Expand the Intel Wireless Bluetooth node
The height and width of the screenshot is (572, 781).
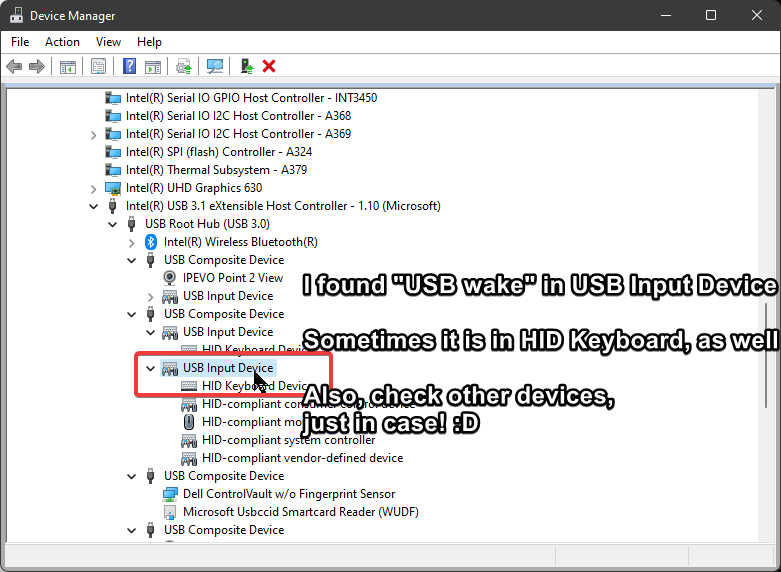[131, 243]
